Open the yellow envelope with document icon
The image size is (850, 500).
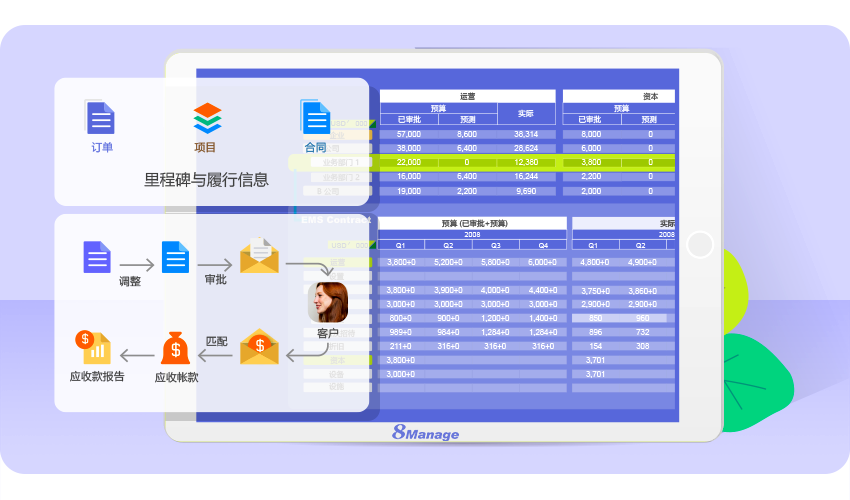coord(259,256)
